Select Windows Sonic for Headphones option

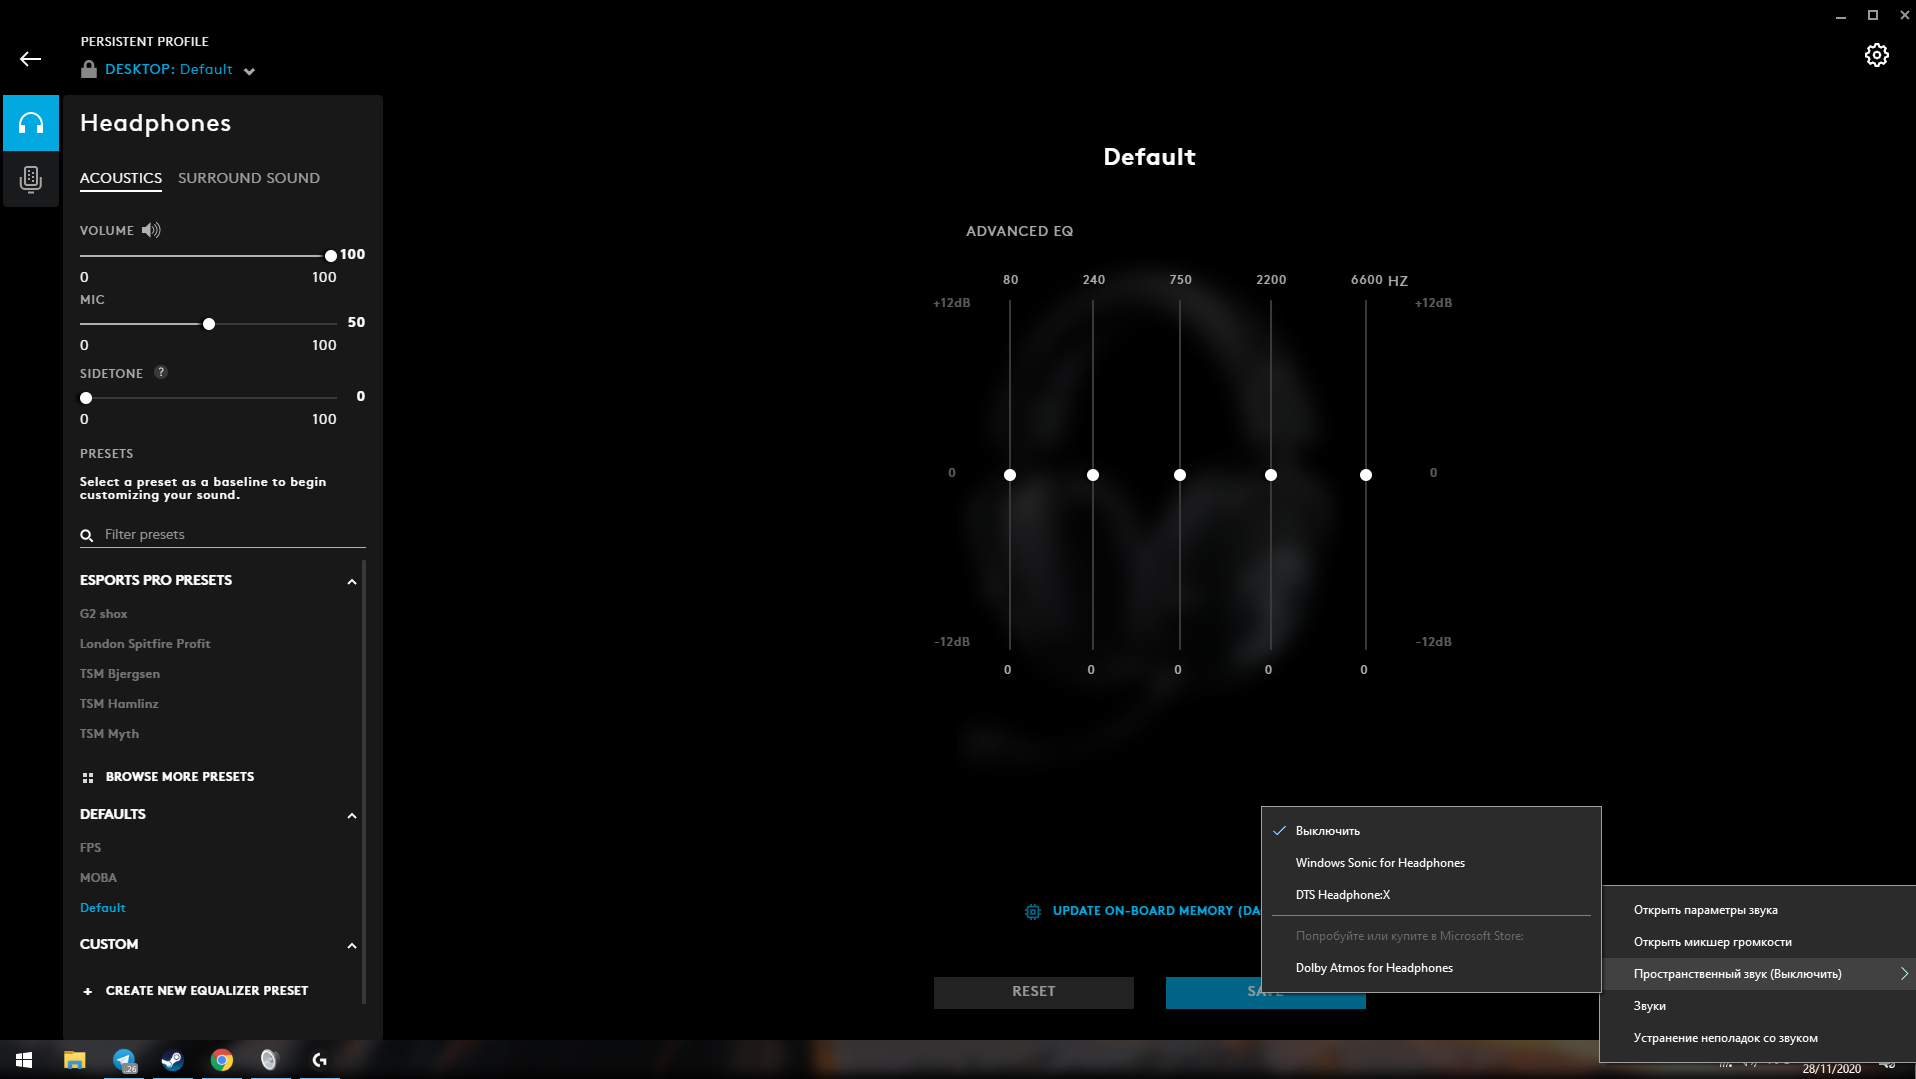click(1379, 863)
